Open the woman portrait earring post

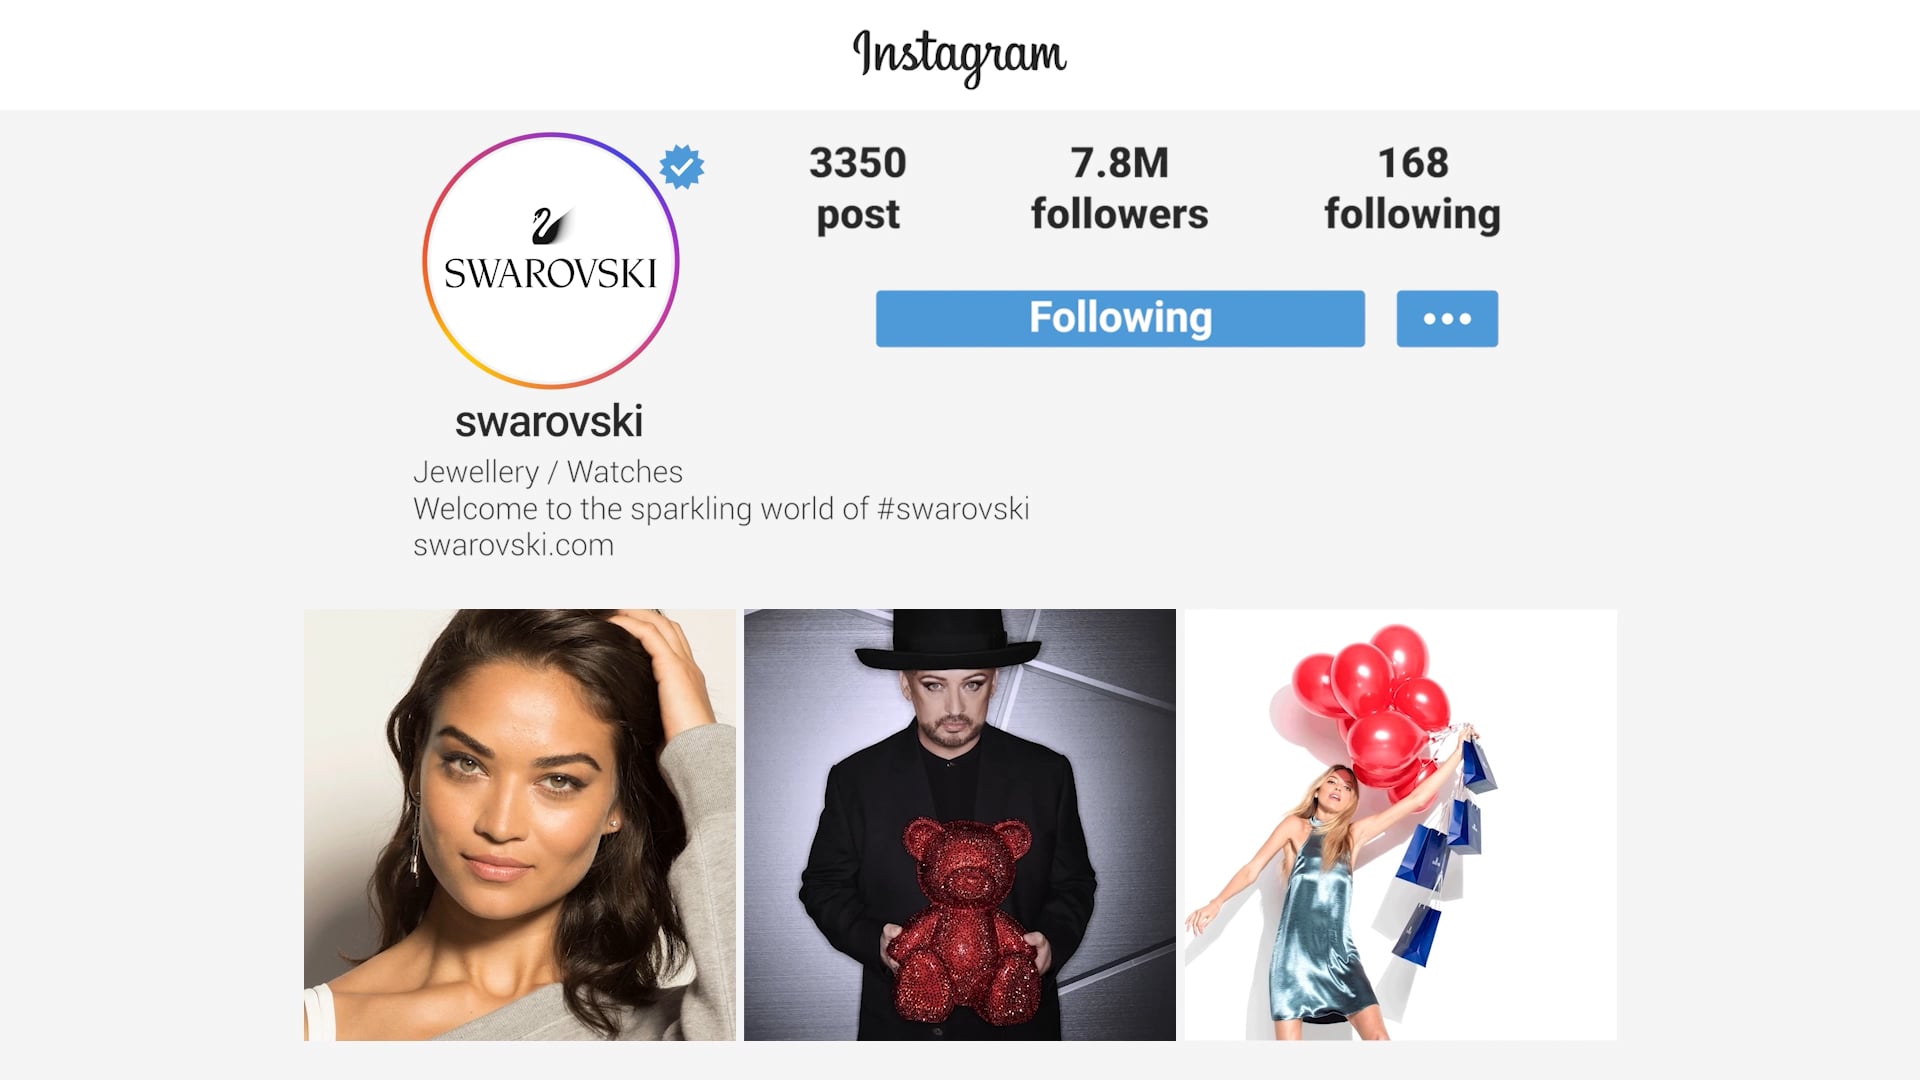[x=519, y=825]
